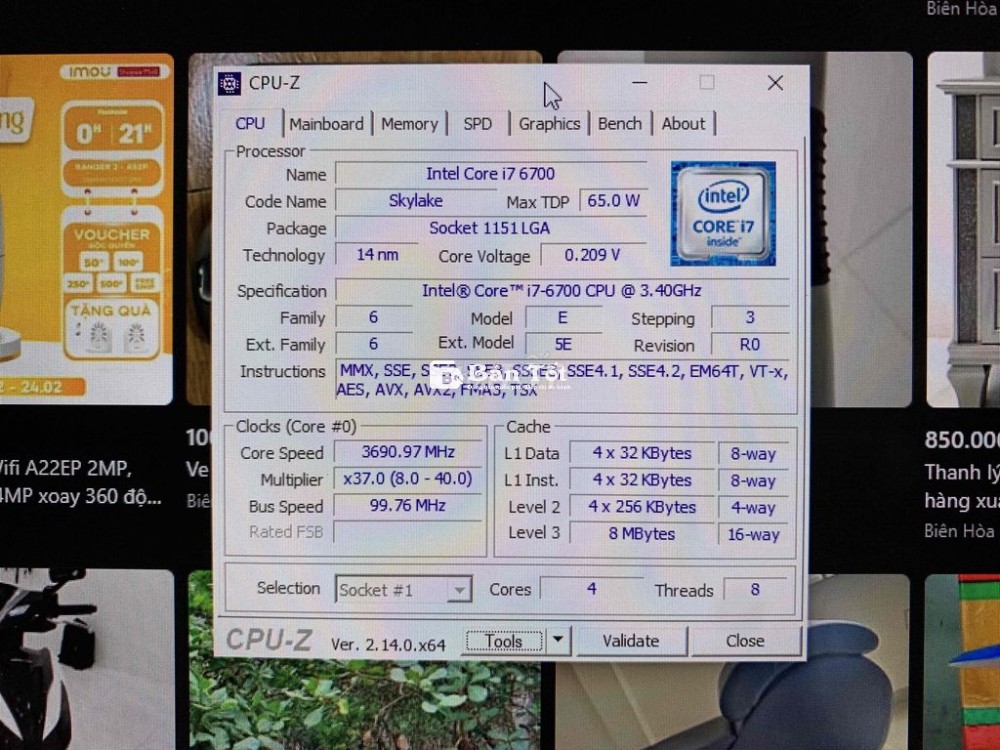Click the i7-6700 CPU @ 3.40GHz specification
Screen dimensions: 1000x750
562,291
